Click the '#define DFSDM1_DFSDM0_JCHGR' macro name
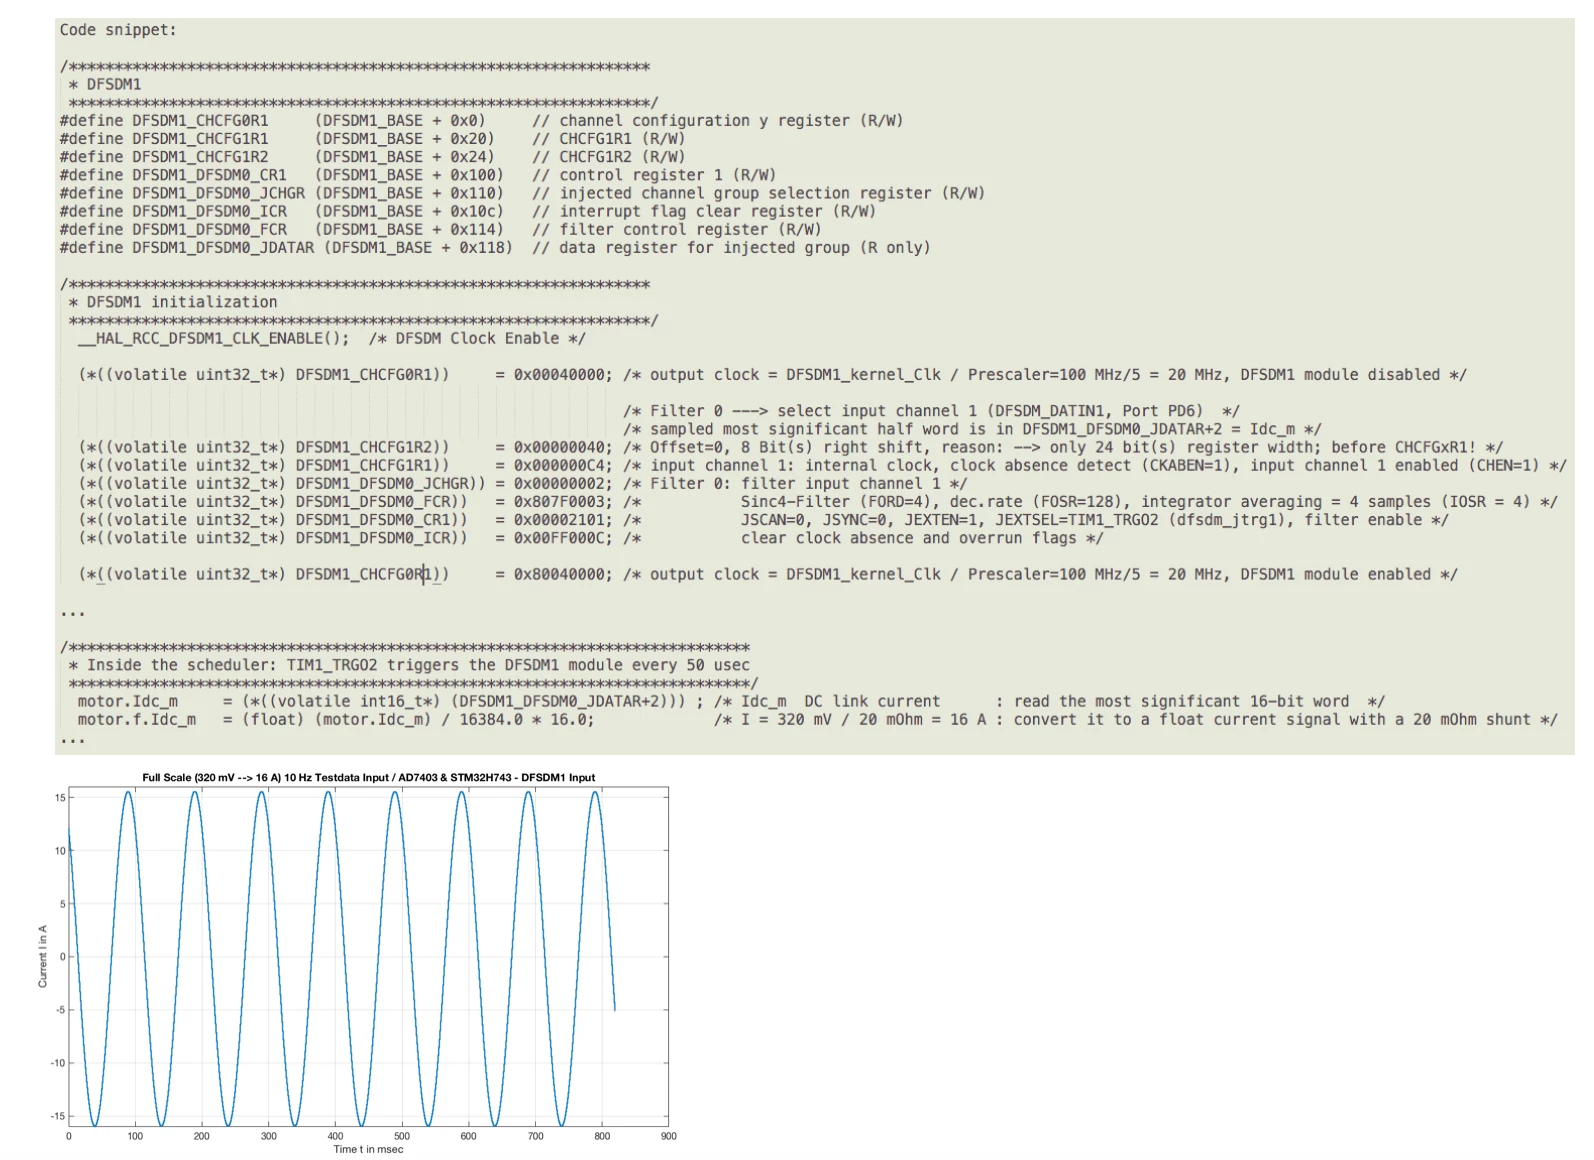The width and height of the screenshot is (1594, 1160). tap(182, 193)
